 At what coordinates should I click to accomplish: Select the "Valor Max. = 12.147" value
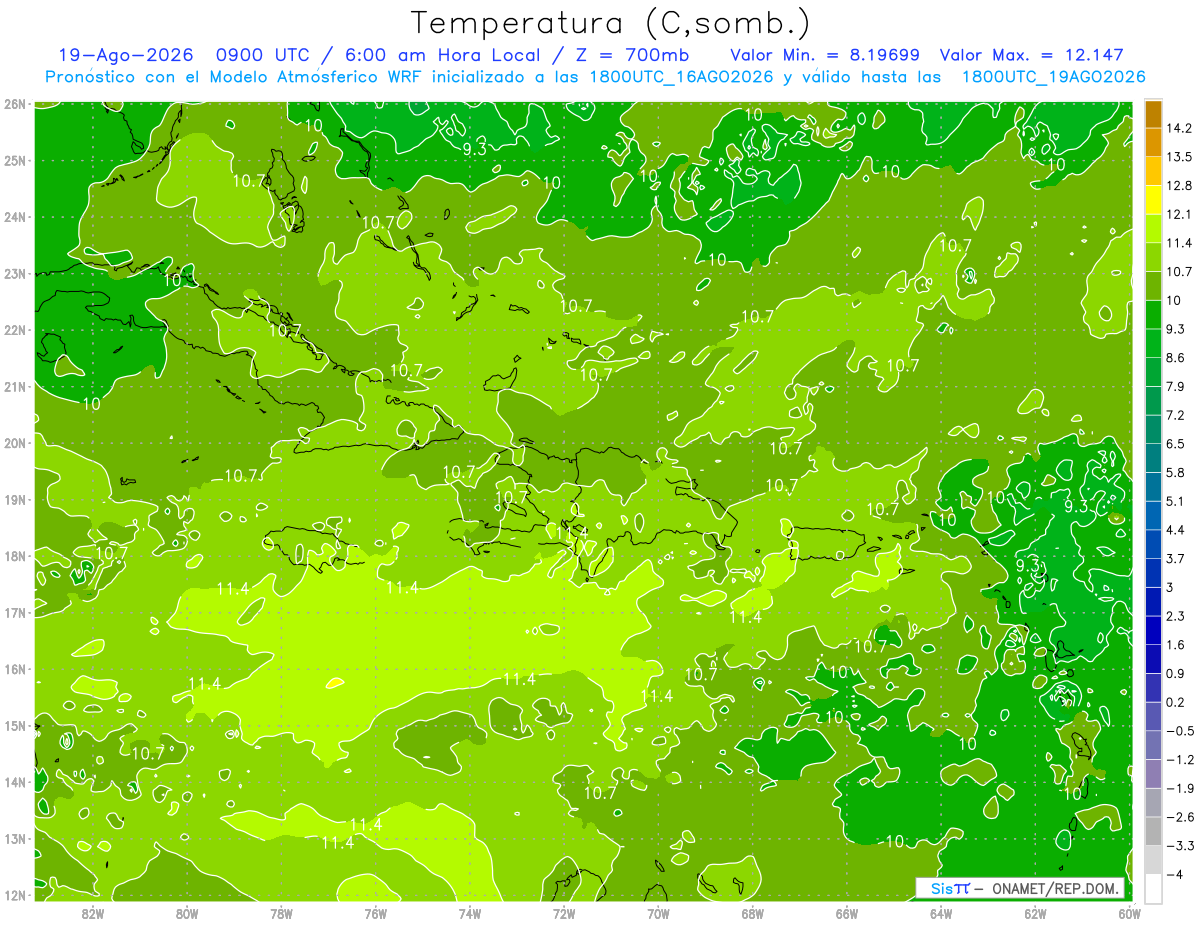[1030, 55]
